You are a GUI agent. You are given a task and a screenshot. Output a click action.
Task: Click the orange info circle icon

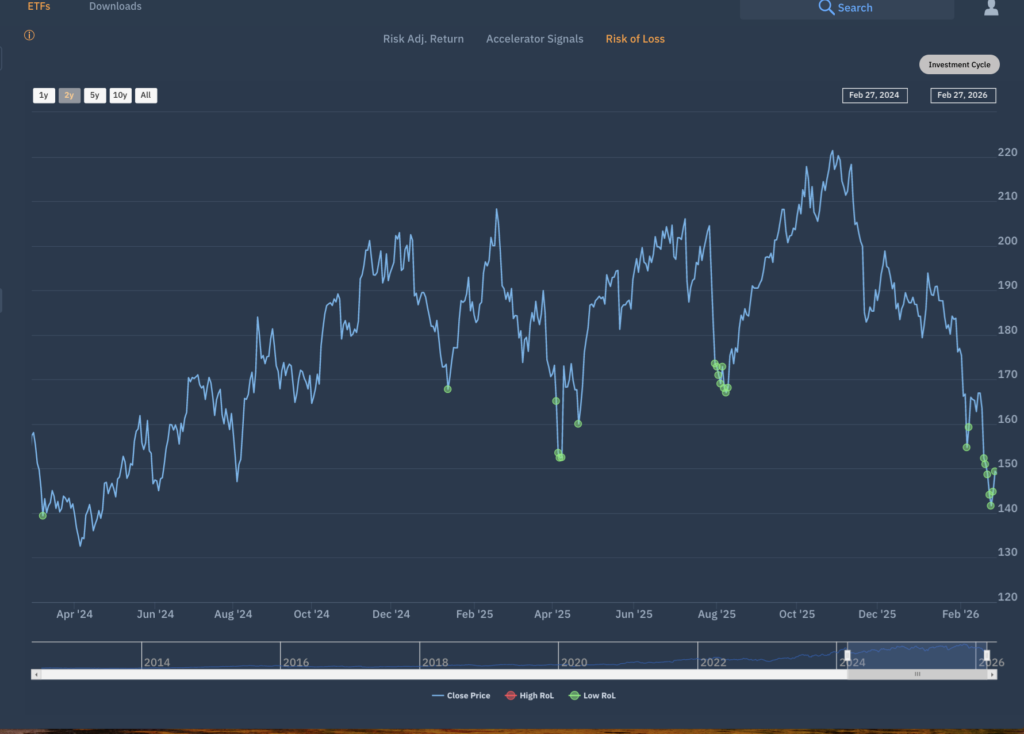tap(29, 36)
